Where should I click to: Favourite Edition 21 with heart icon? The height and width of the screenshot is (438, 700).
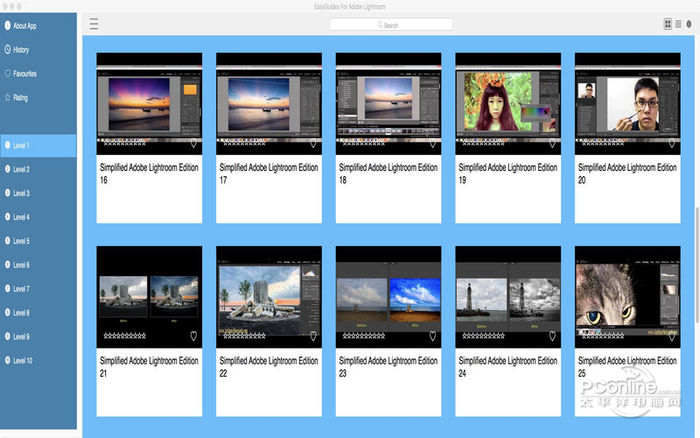coord(193,336)
